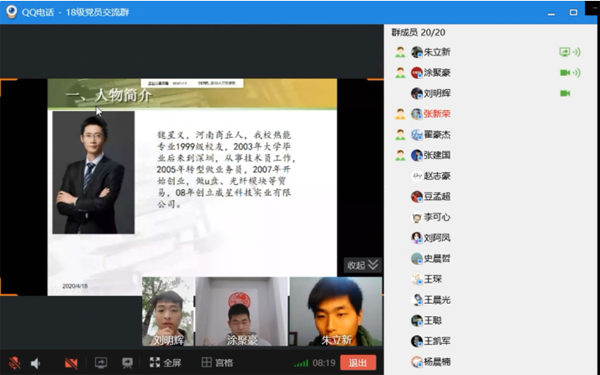Image resolution: width=600 pixels, height=375 pixels.
Task: Click the red 退出 button
Action: click(358, 363)
